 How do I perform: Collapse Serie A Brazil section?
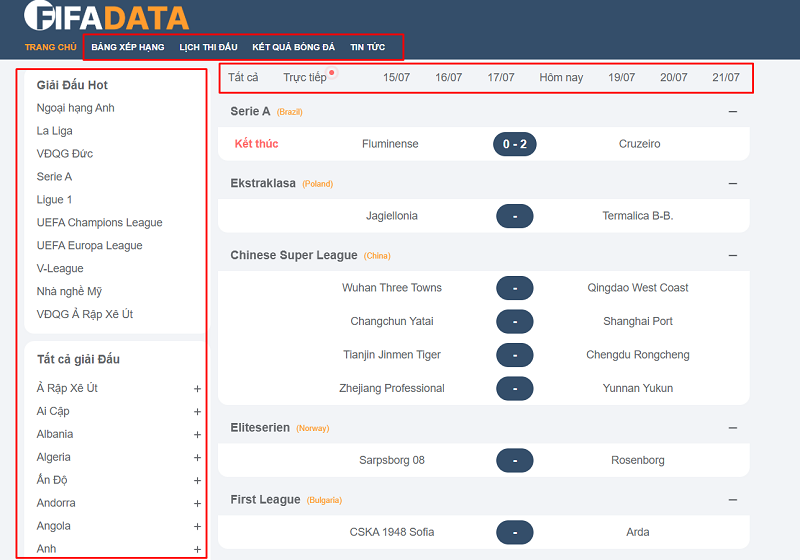point(733,111)
